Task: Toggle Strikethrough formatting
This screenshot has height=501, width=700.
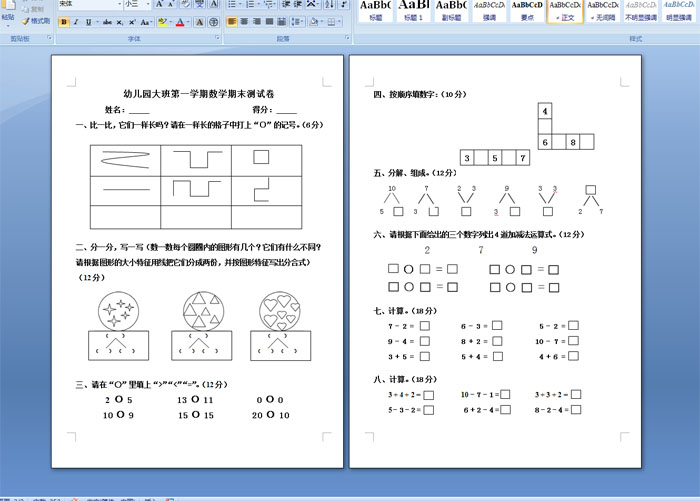Action: tap(107, 22)
